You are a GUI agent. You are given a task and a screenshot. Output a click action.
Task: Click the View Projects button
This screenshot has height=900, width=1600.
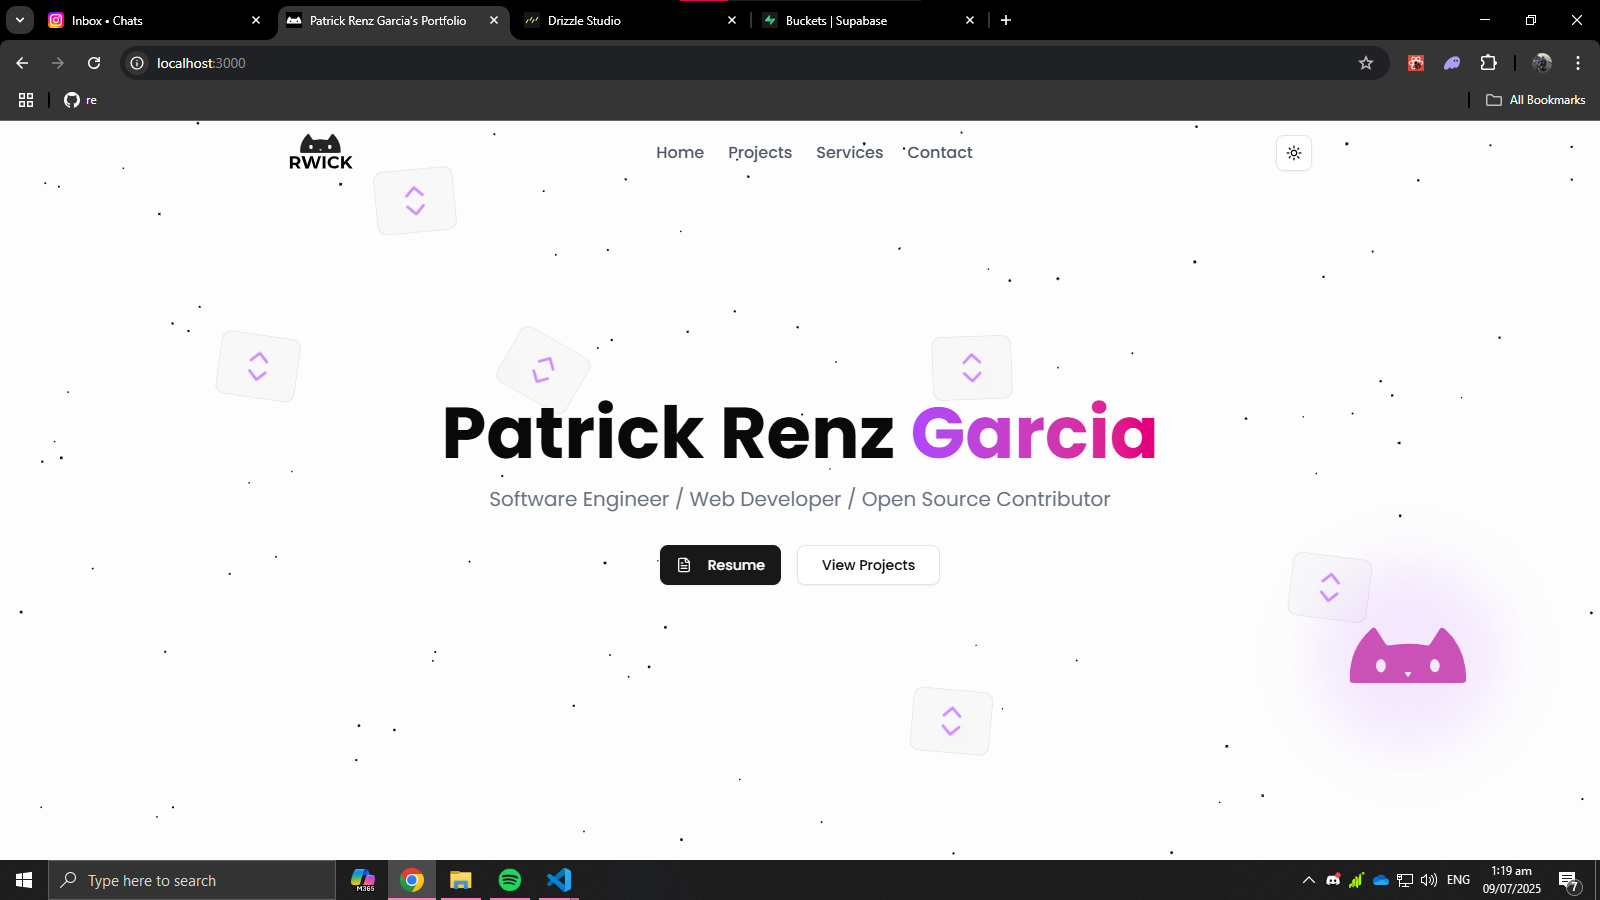point(868,565)
